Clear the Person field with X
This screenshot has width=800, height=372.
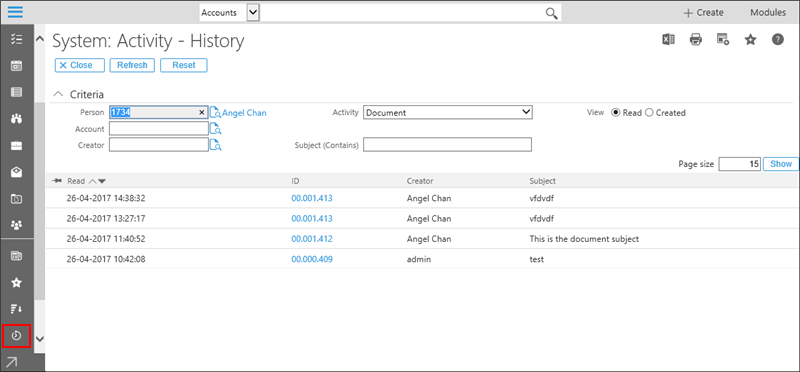pos(202,113)
